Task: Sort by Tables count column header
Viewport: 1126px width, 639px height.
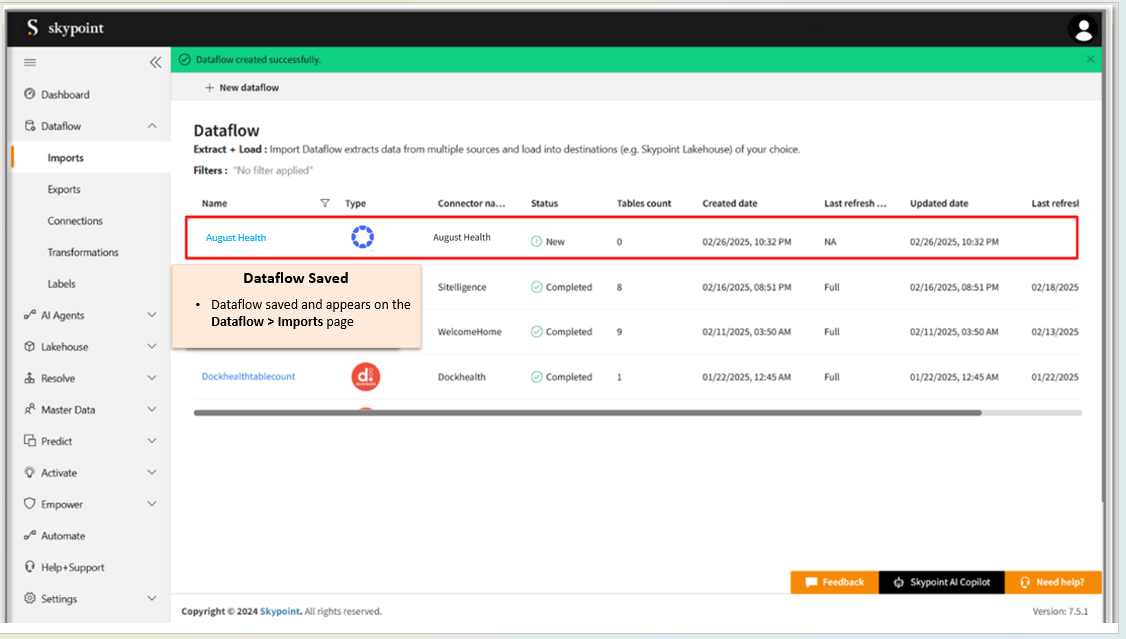Action: [643, 203]
